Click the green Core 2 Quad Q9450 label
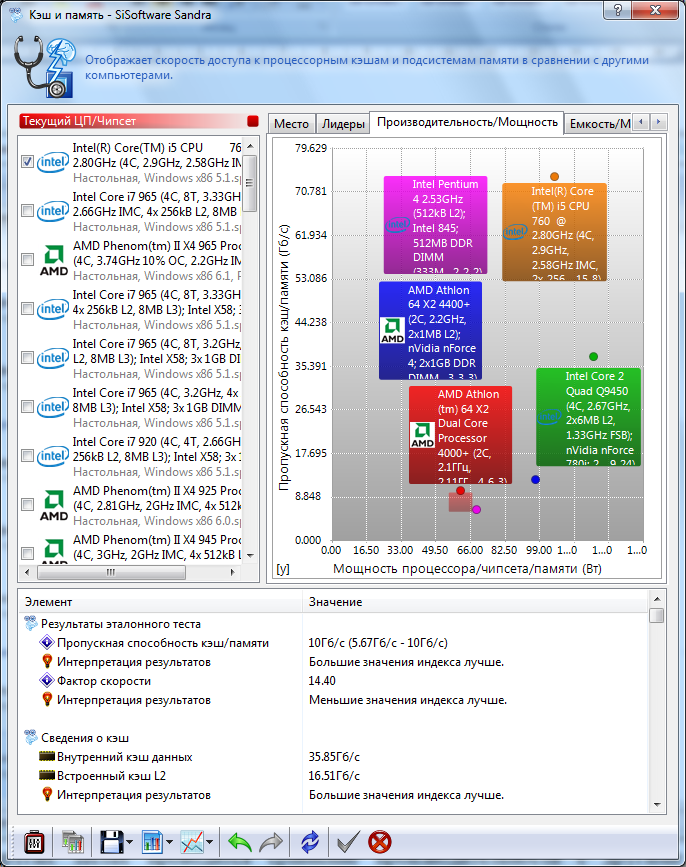 pyautogui.click(x=588, y=417)
